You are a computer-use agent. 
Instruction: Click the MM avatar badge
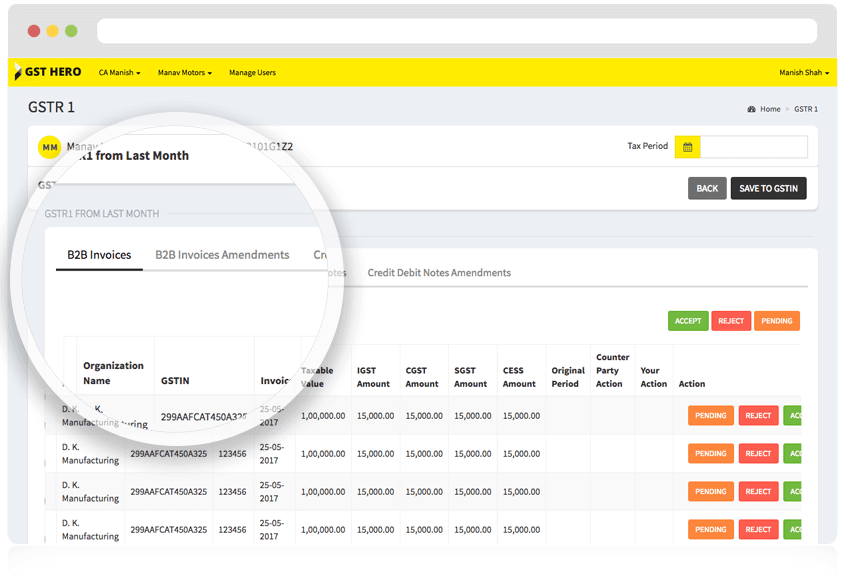[50, 147]
